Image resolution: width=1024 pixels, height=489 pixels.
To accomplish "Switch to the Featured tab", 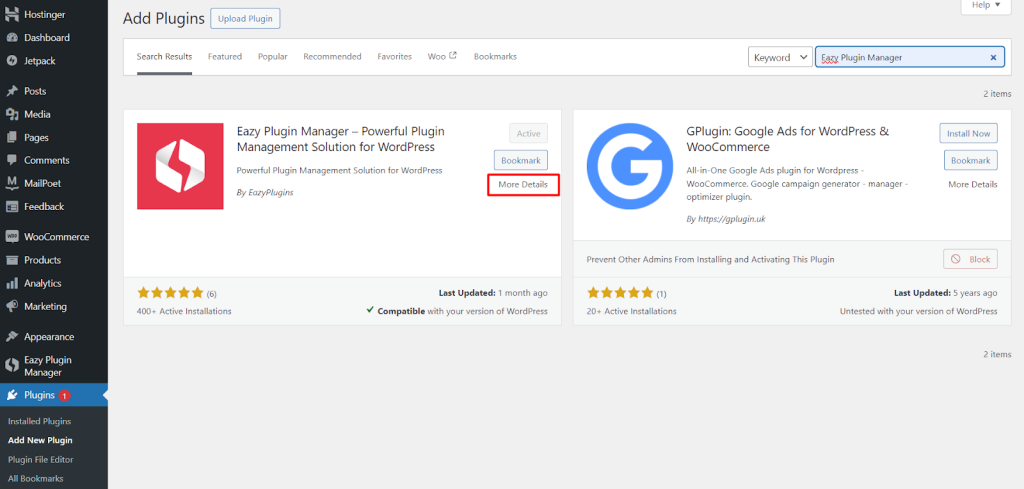I will tap(225, 57).
